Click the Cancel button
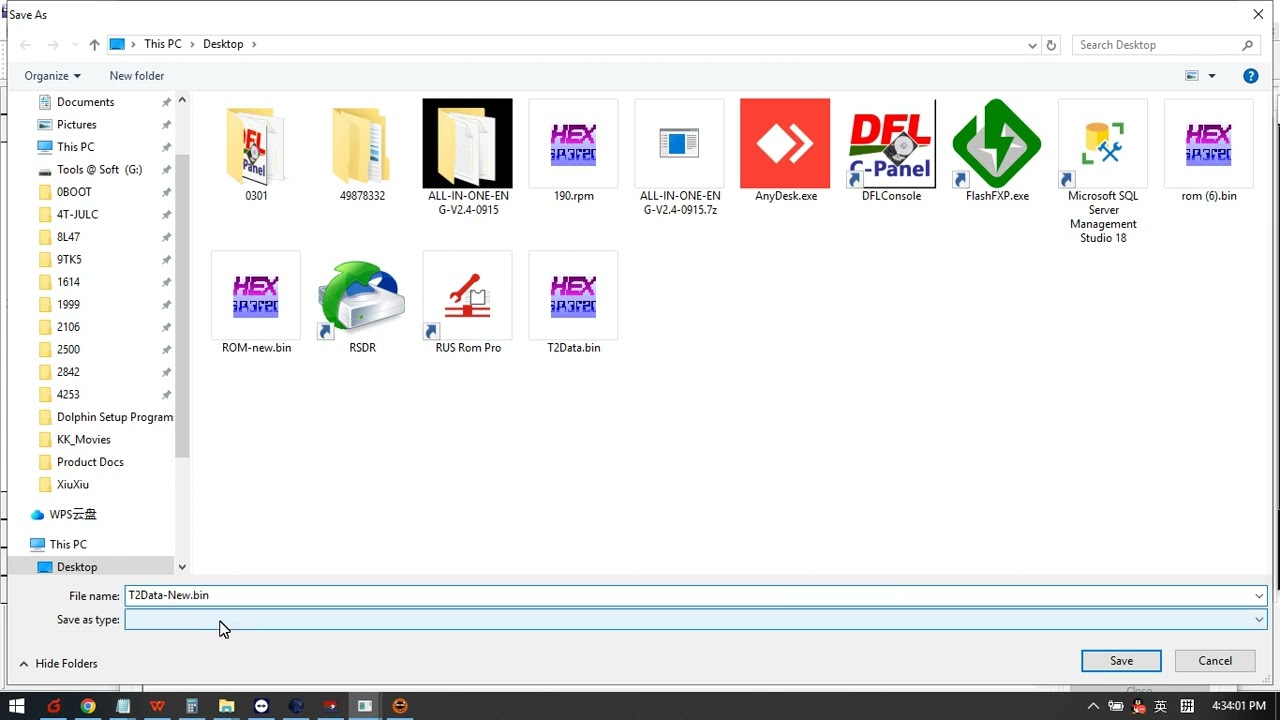This screenshot has width=1280, height=720. coord(1215,661)
